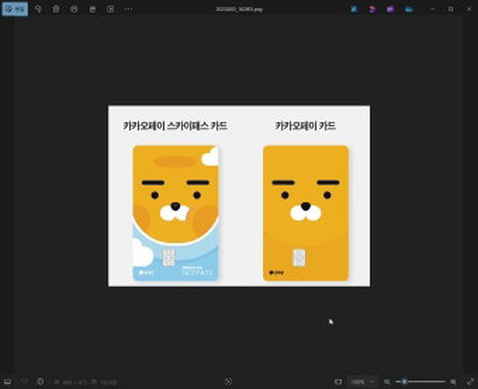Enter full screen with the expand arrows

click(470, 381)
